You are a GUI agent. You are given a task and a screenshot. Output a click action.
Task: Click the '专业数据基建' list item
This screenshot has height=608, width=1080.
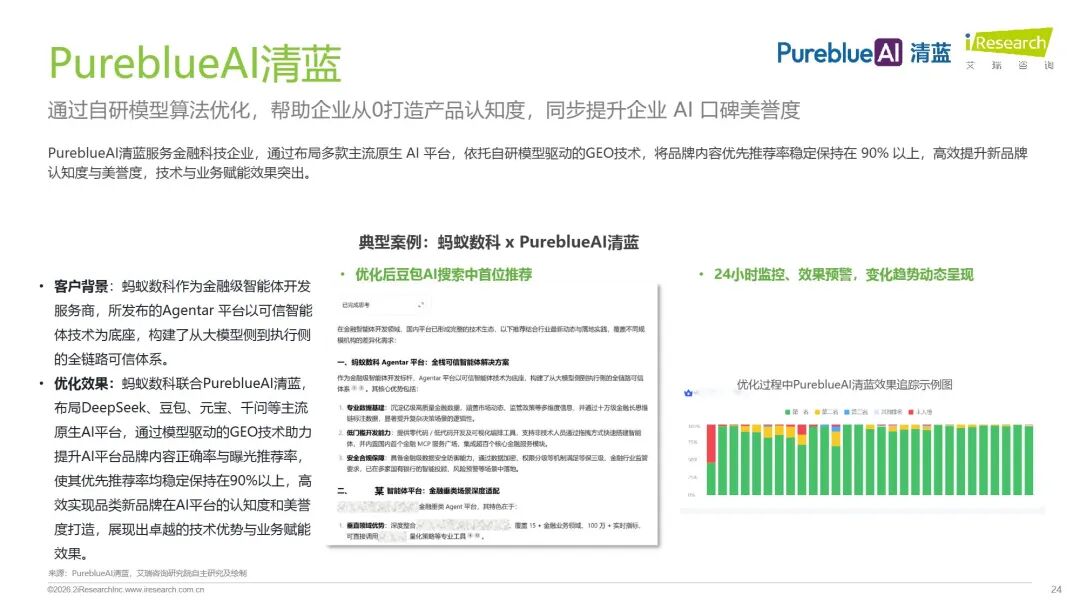pos(497,413)
